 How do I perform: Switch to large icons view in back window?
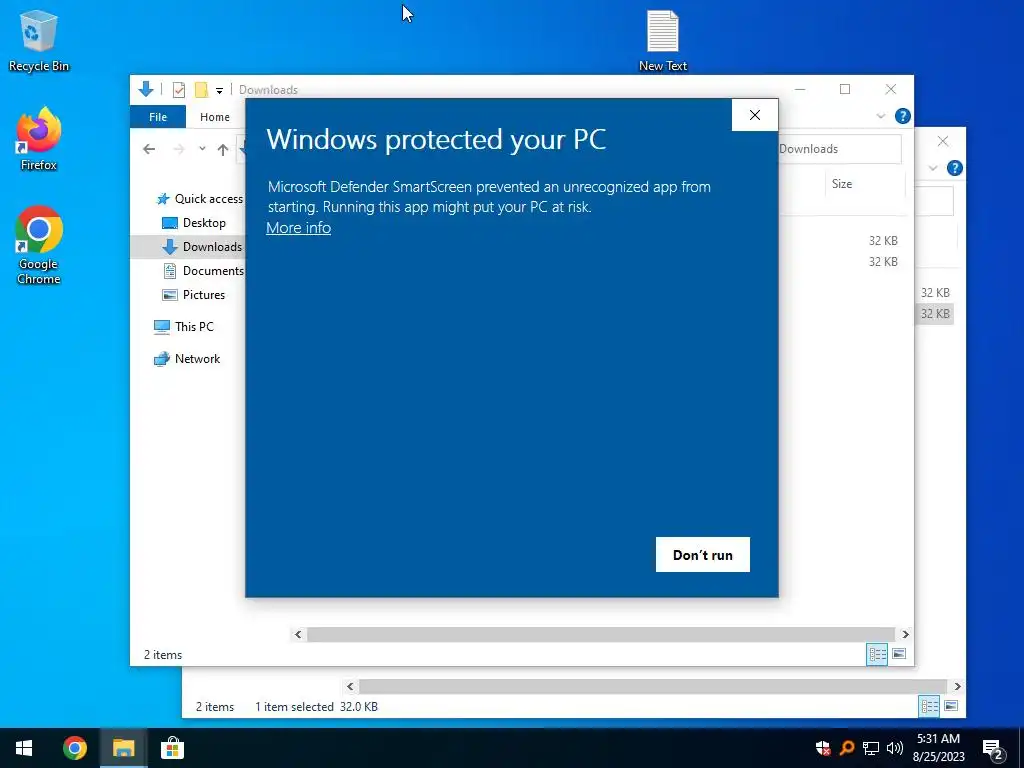pyautogui.click(x=952, y=706)
